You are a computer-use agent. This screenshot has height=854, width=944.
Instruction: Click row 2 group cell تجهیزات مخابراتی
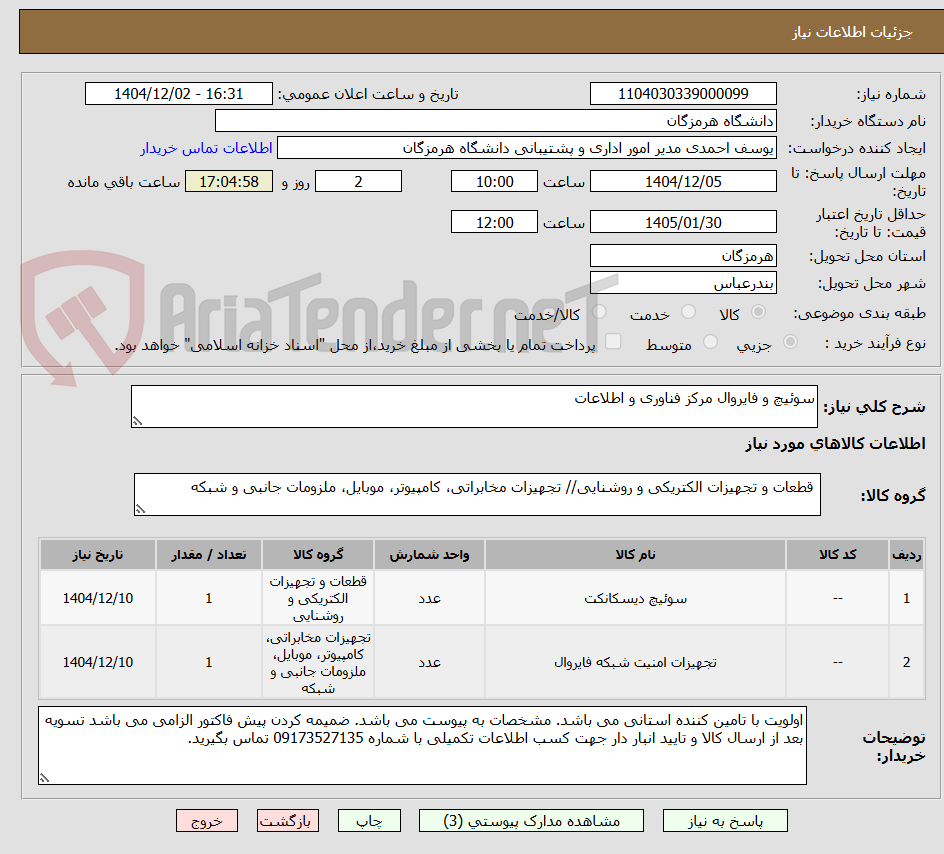[318, 662]
